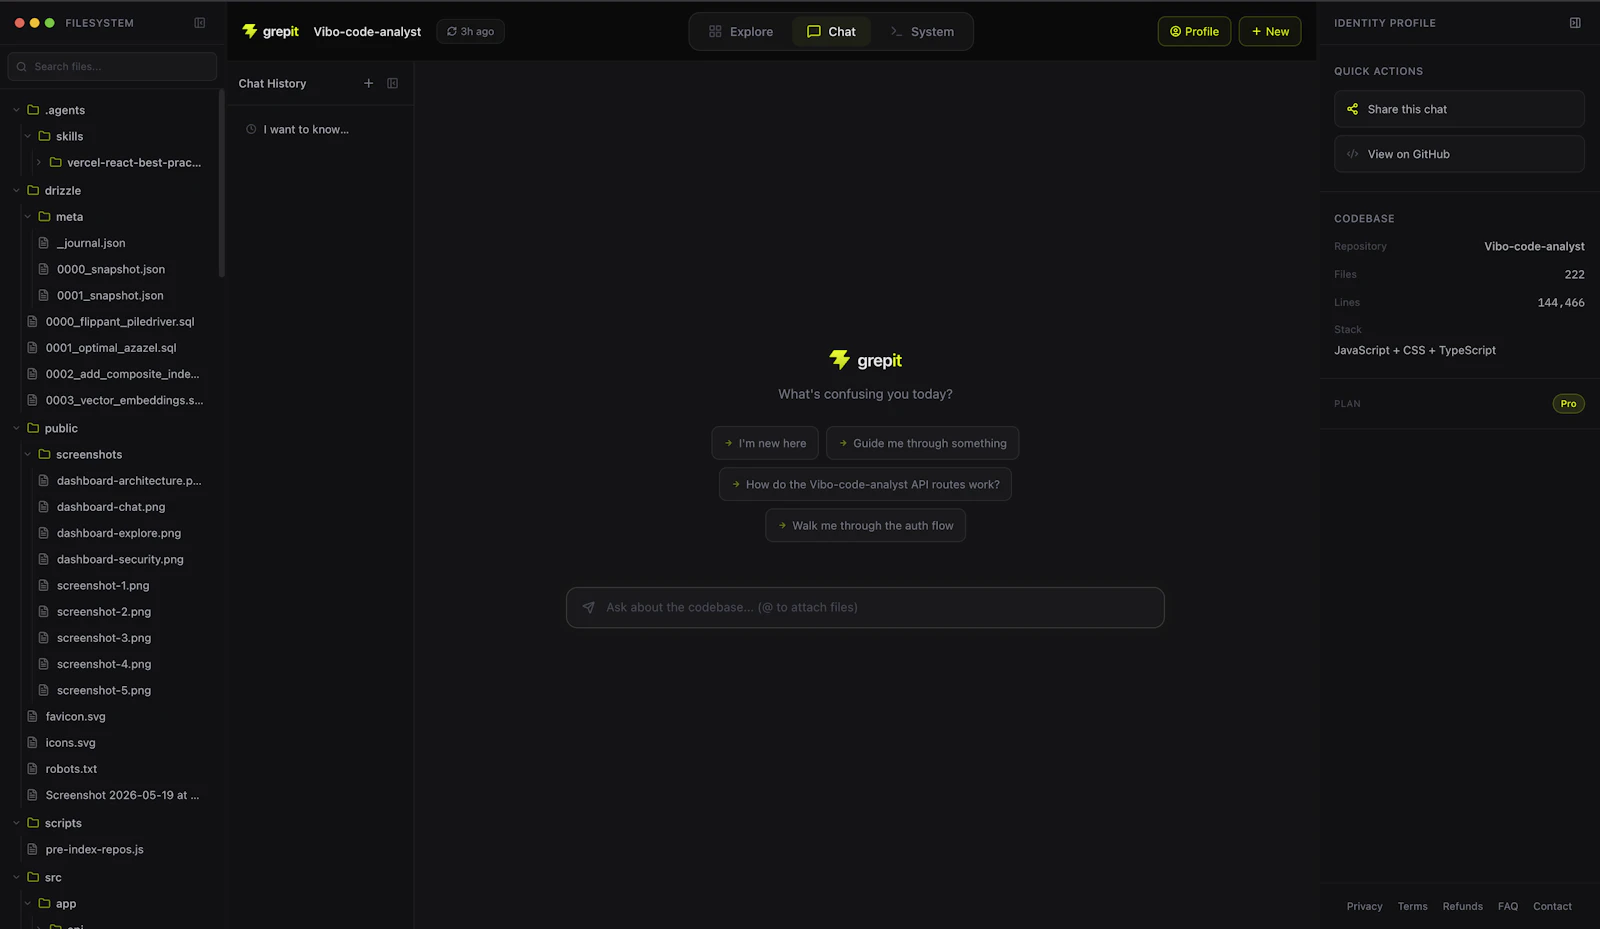
Task: Click the send paper-plane icon
Action: point(589,607)
